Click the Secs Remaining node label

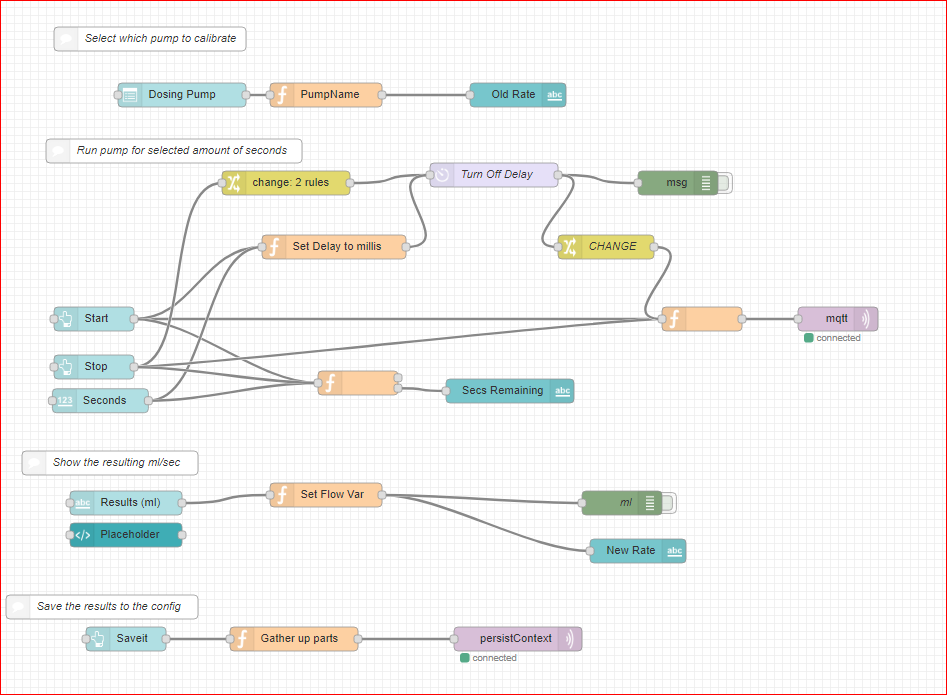pyautogui.click(x=502, y=390)
